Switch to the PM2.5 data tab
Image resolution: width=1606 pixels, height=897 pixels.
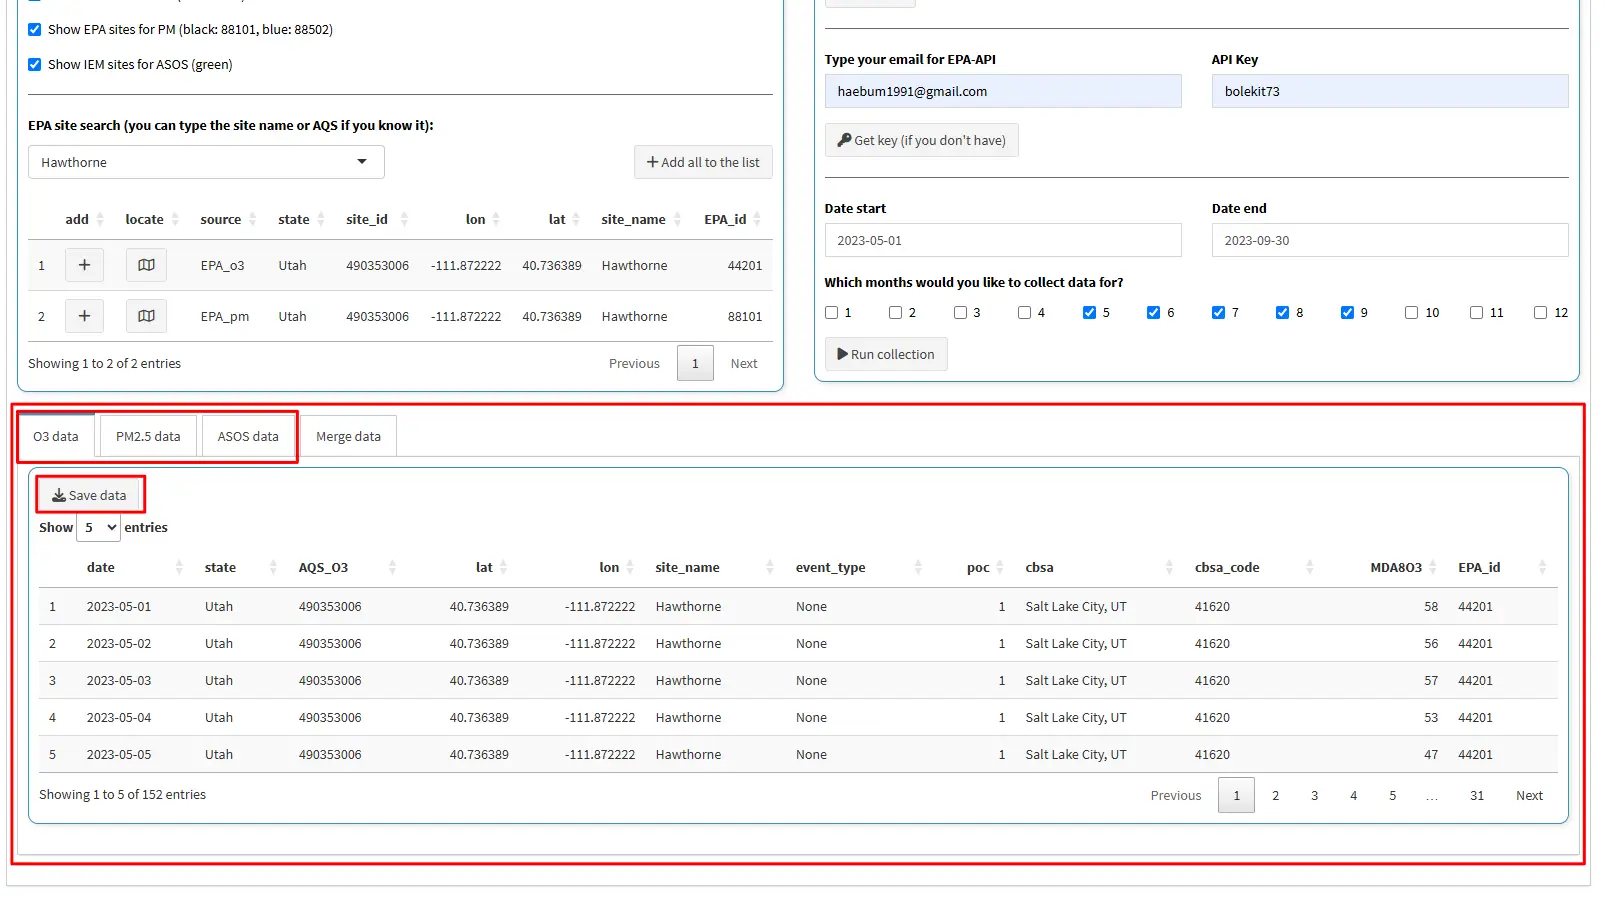click(148, 436)
